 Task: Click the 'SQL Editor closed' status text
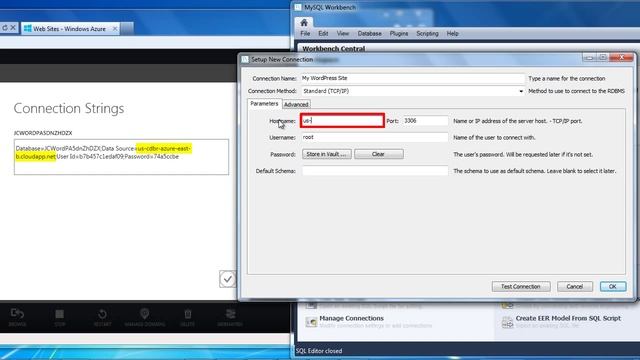click(x=319, y=351)
